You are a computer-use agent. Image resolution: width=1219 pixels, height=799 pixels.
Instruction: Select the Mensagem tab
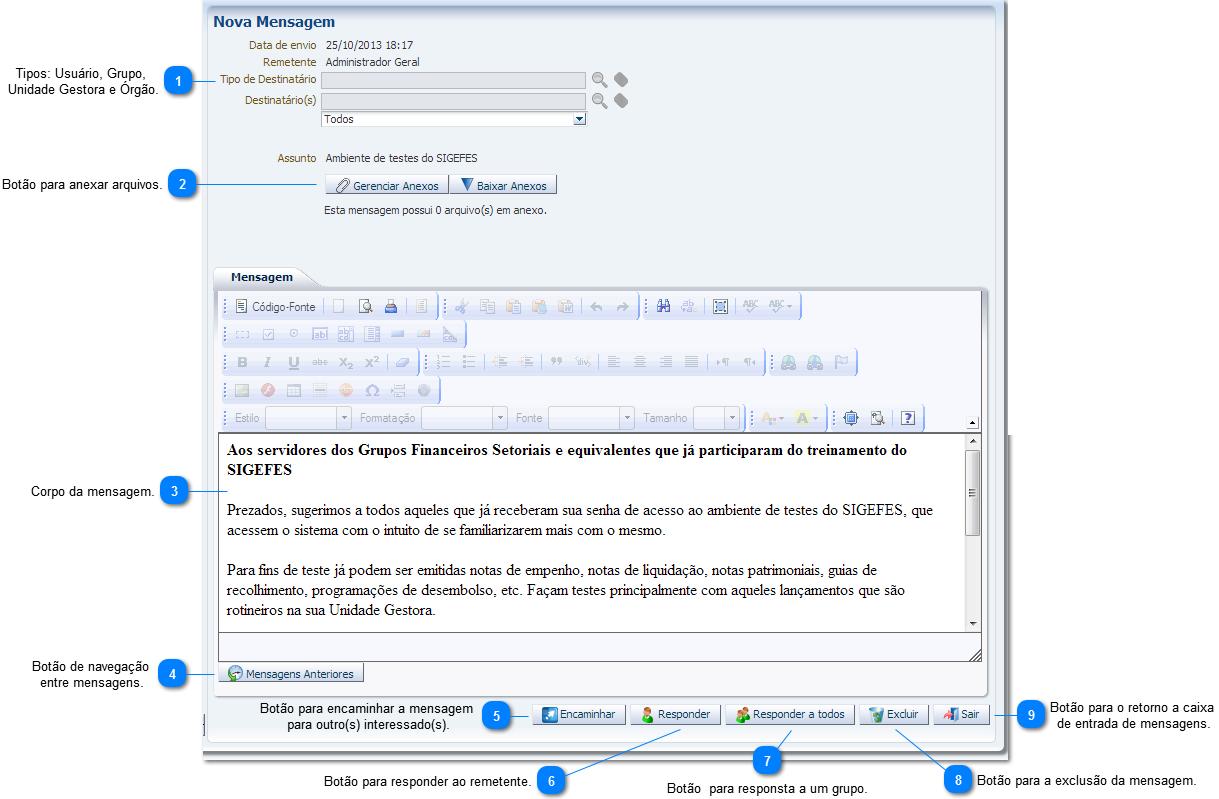point(262,277)
